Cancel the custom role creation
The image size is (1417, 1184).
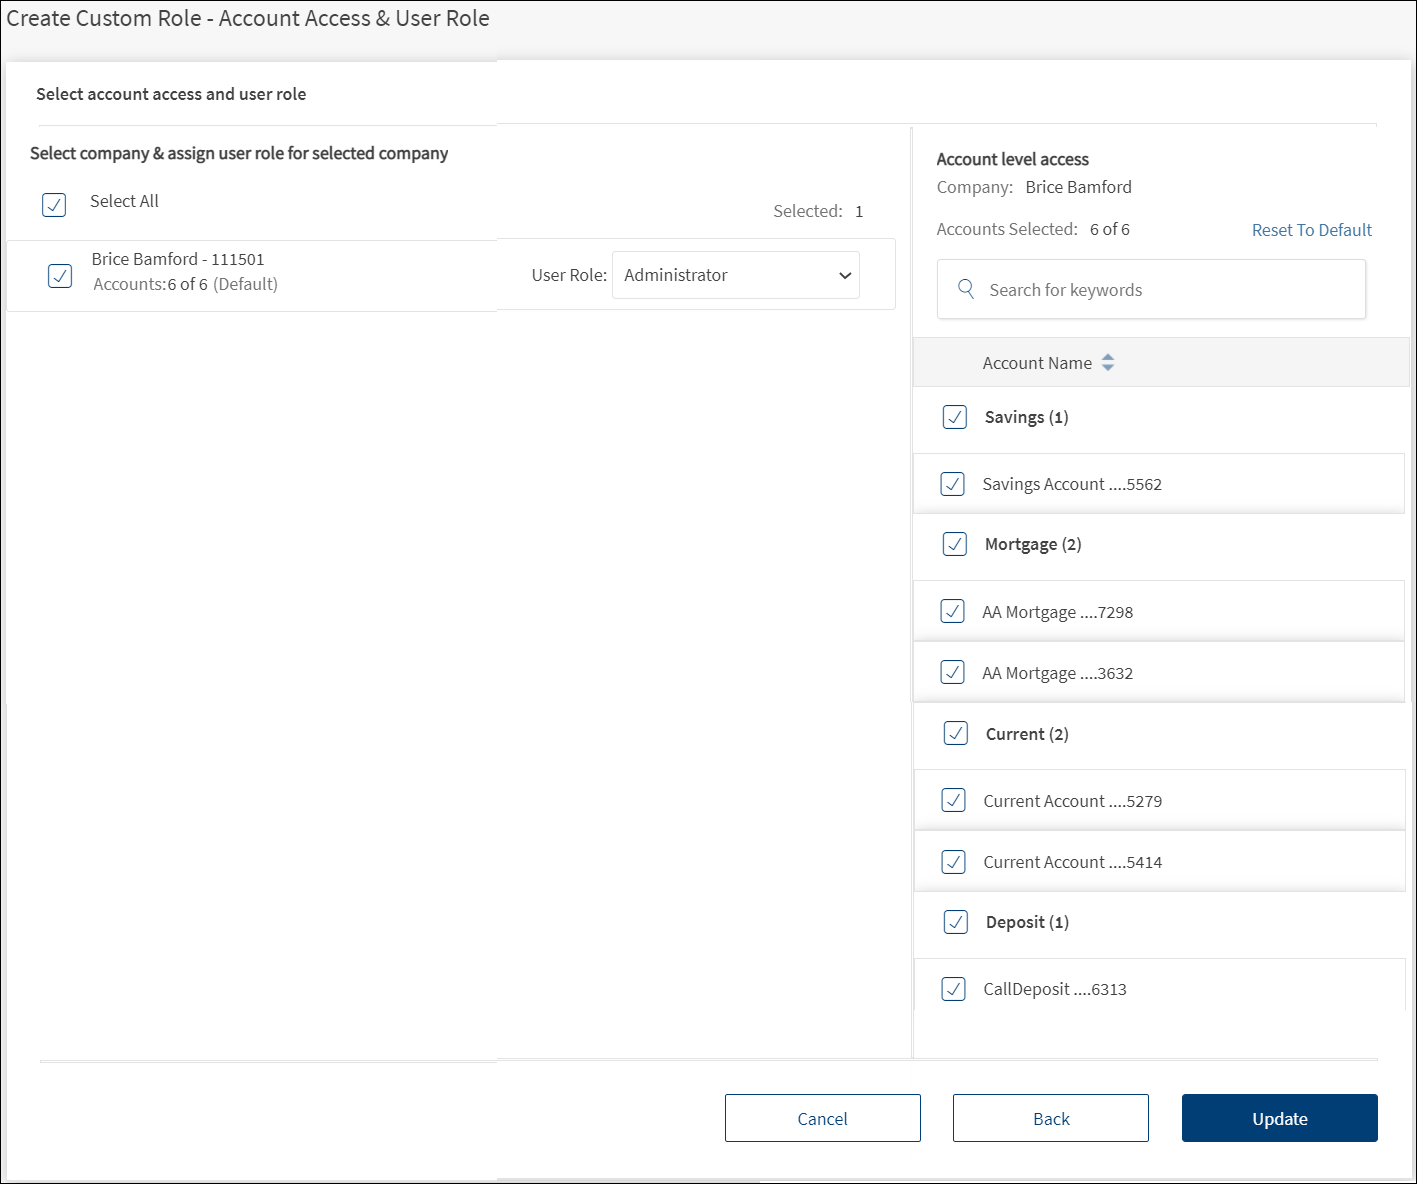click(x=822, y=1118)
